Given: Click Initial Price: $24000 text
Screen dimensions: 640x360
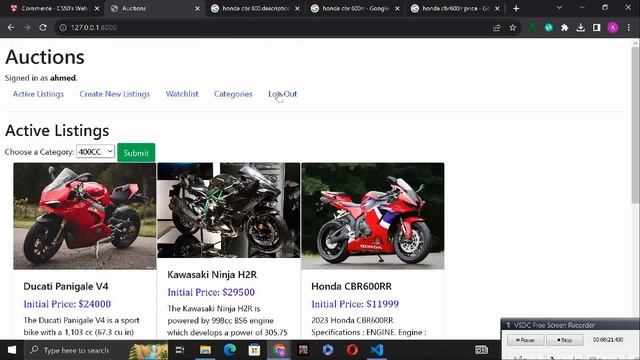Looking at the screenshot, I should (x=67, y=304).
